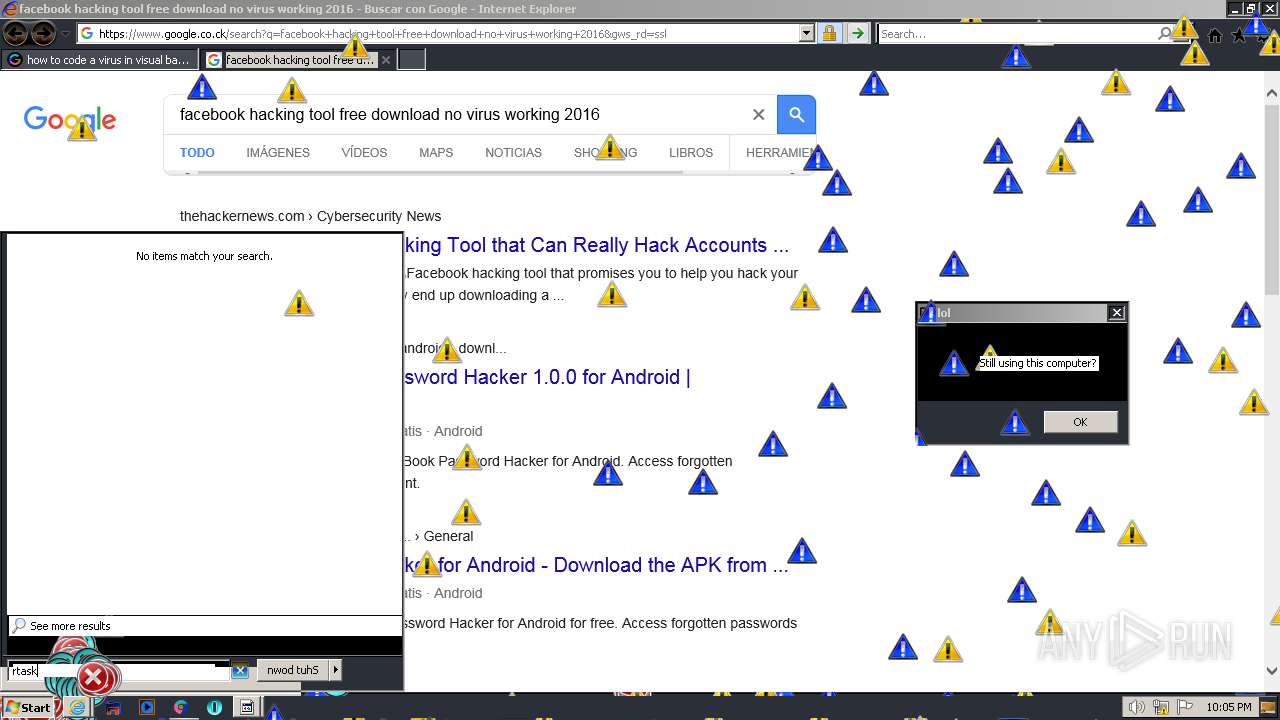Open 'Tool that Can Really Hack Accounts' result
This screenshot has height=720, width=1280.
(597, 245)
